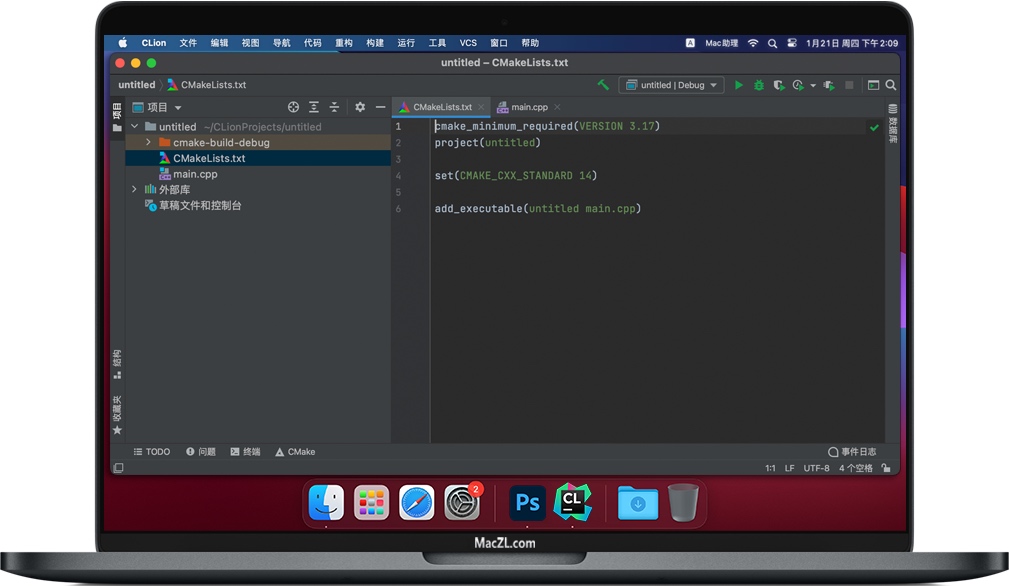The image size is (1009, 586).
Task: Select the Profiler clock icon in toolbar
Action: pos(796,85)
